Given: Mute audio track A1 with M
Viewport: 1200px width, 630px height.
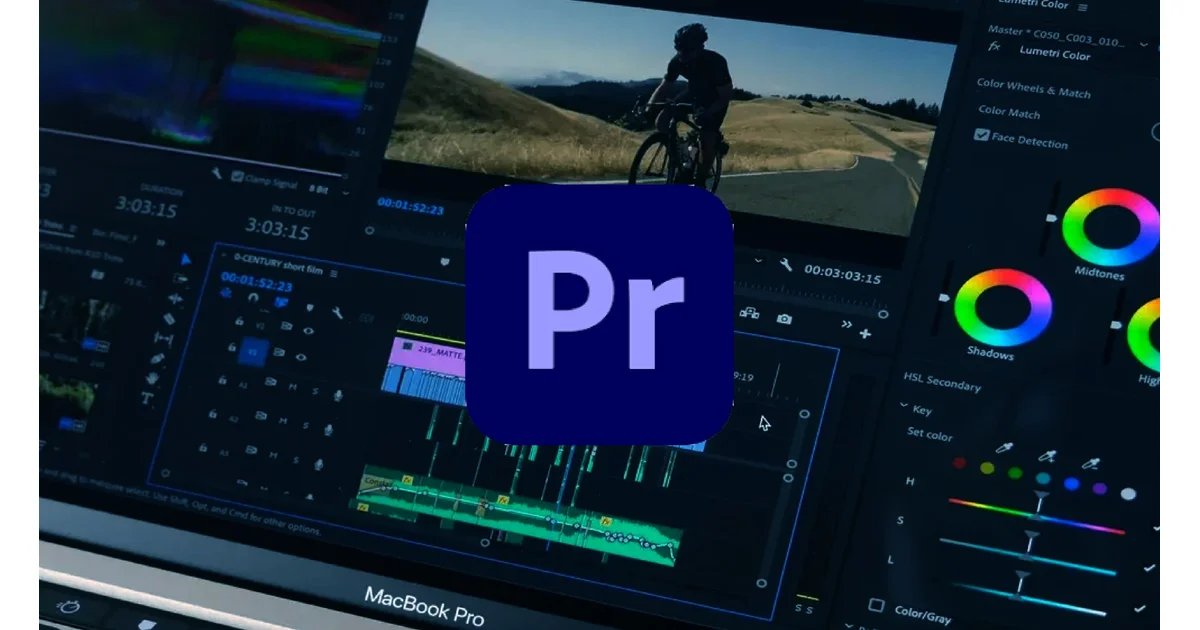Looking at the screenshot, I should [292, 387].
